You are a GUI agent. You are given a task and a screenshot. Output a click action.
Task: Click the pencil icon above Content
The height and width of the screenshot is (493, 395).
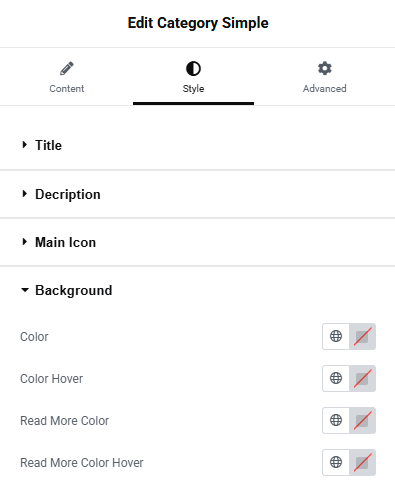tap(67, 68)
